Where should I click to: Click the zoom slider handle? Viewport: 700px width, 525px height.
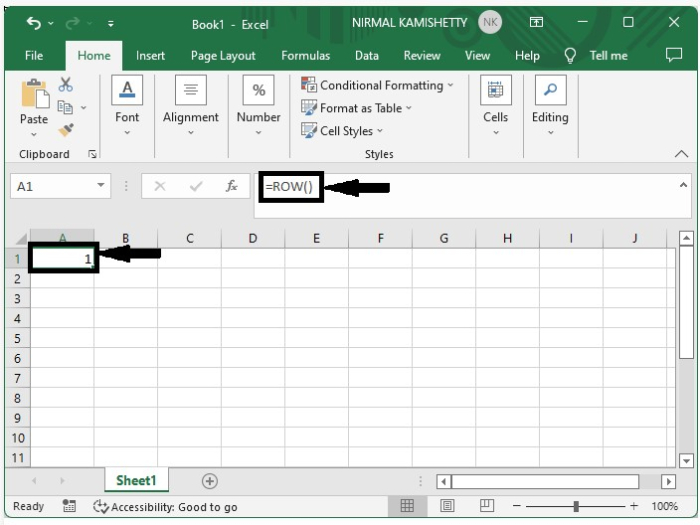point(576,506)
